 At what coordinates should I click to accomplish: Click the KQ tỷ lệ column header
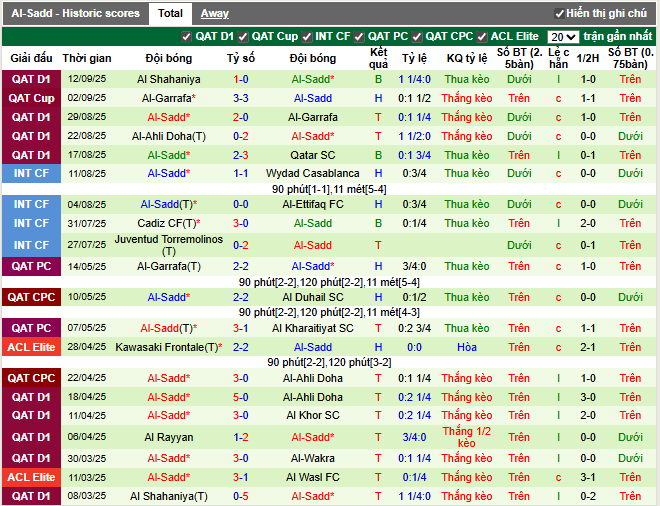[467, 58]
